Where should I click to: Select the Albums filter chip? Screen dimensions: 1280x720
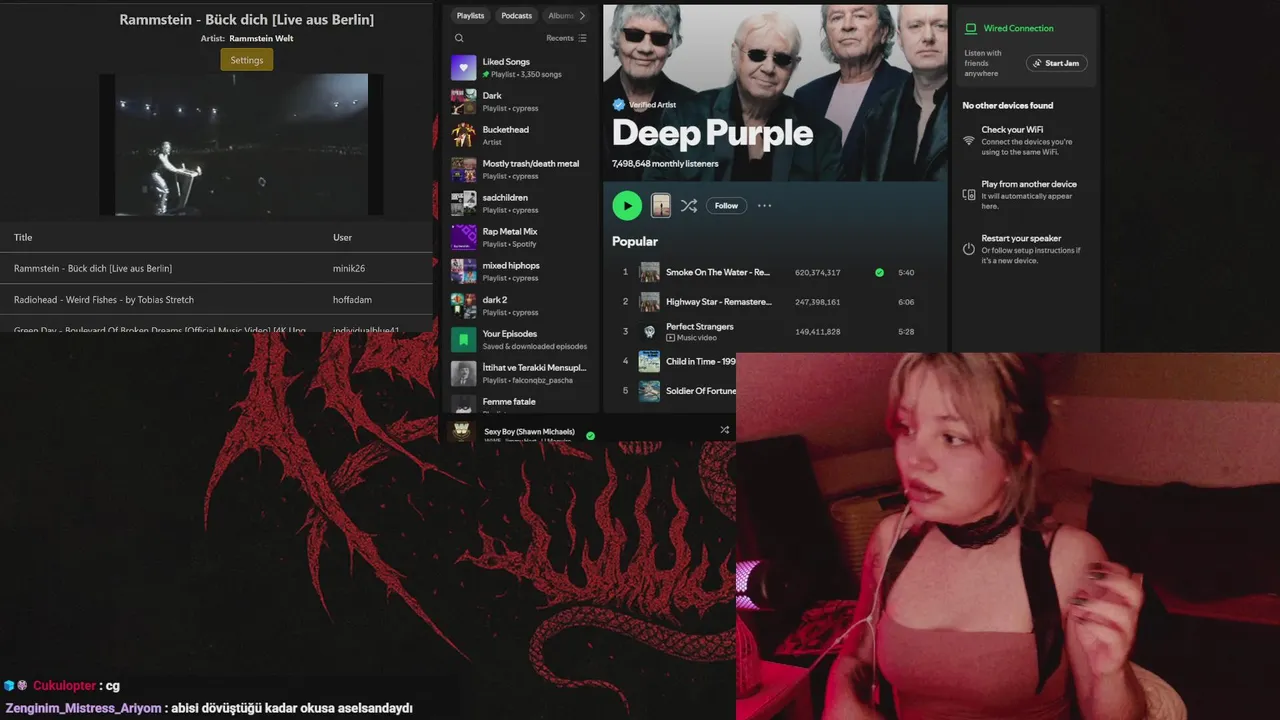560,16
